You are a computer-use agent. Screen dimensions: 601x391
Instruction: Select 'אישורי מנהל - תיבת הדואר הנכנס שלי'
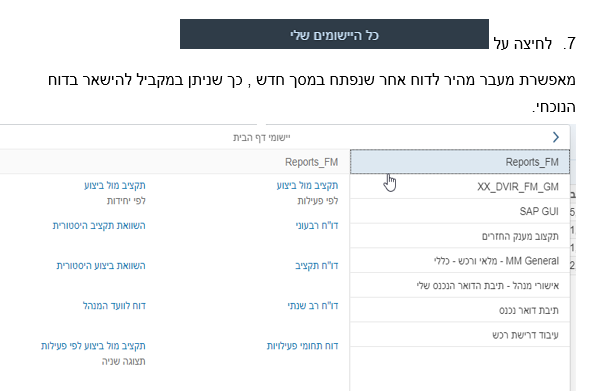[x=460, y=285]
